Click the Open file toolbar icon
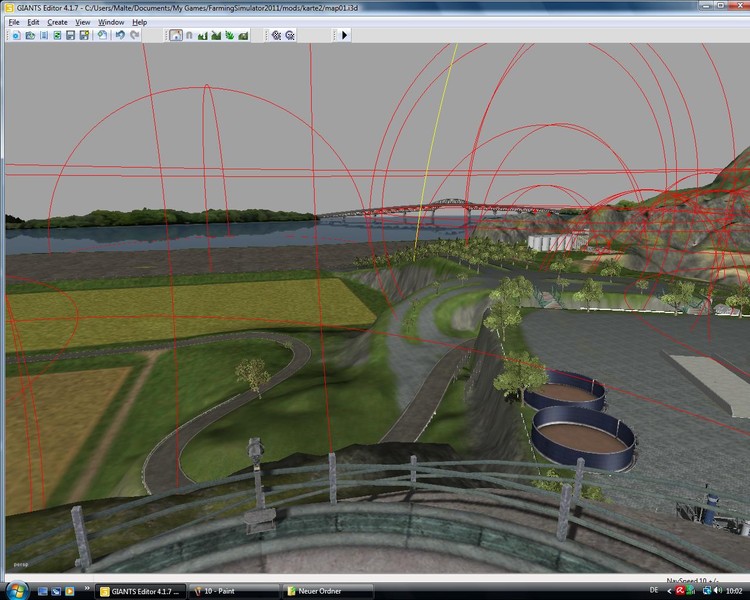 click(30, 35)
